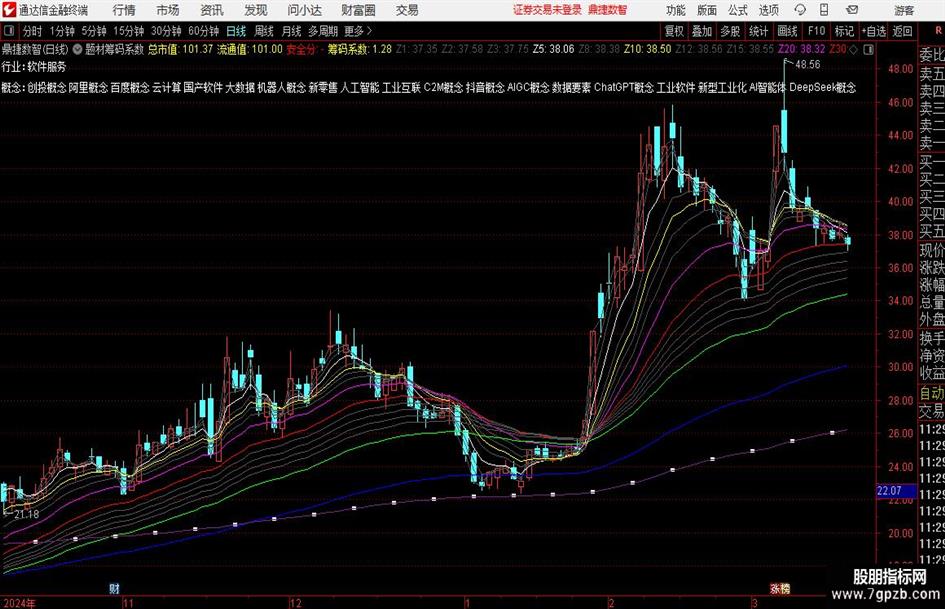Viewport: 945px width, 609px height.
Task: Open the 版面 menu
Action: click(x=707, y=10)
